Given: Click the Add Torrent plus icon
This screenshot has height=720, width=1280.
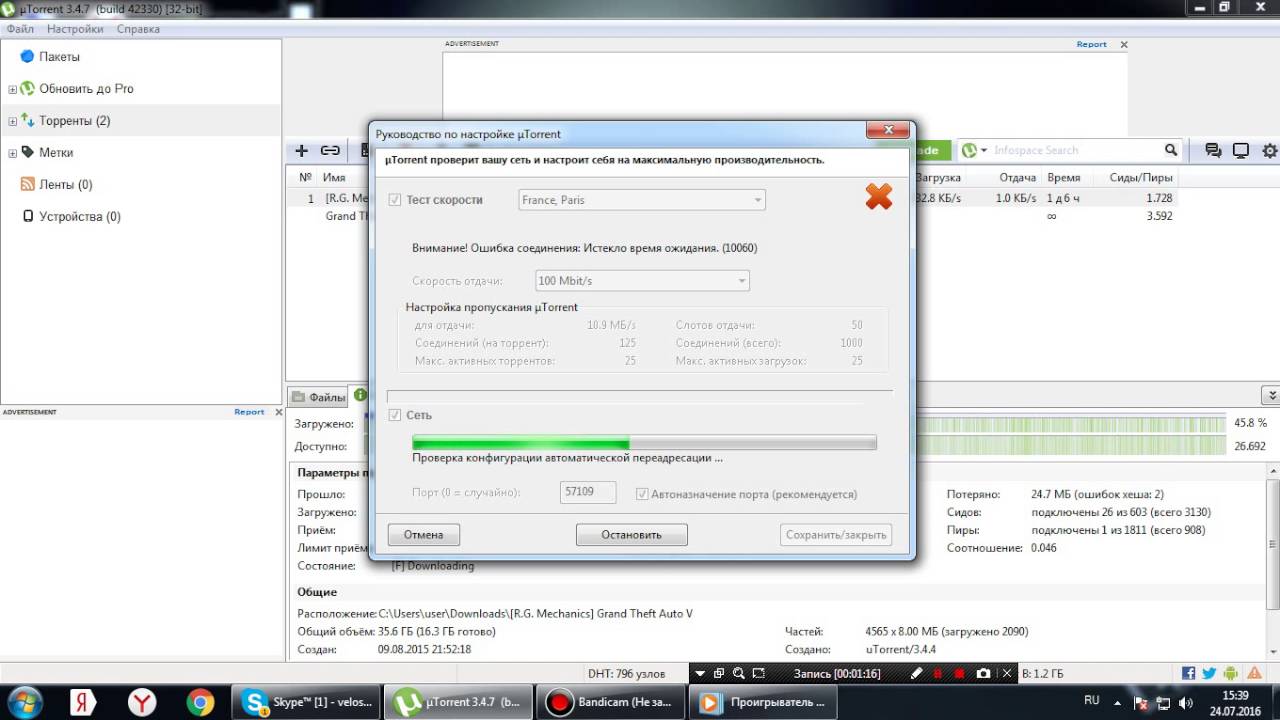Looking at the screenshot, I should 301,151.
